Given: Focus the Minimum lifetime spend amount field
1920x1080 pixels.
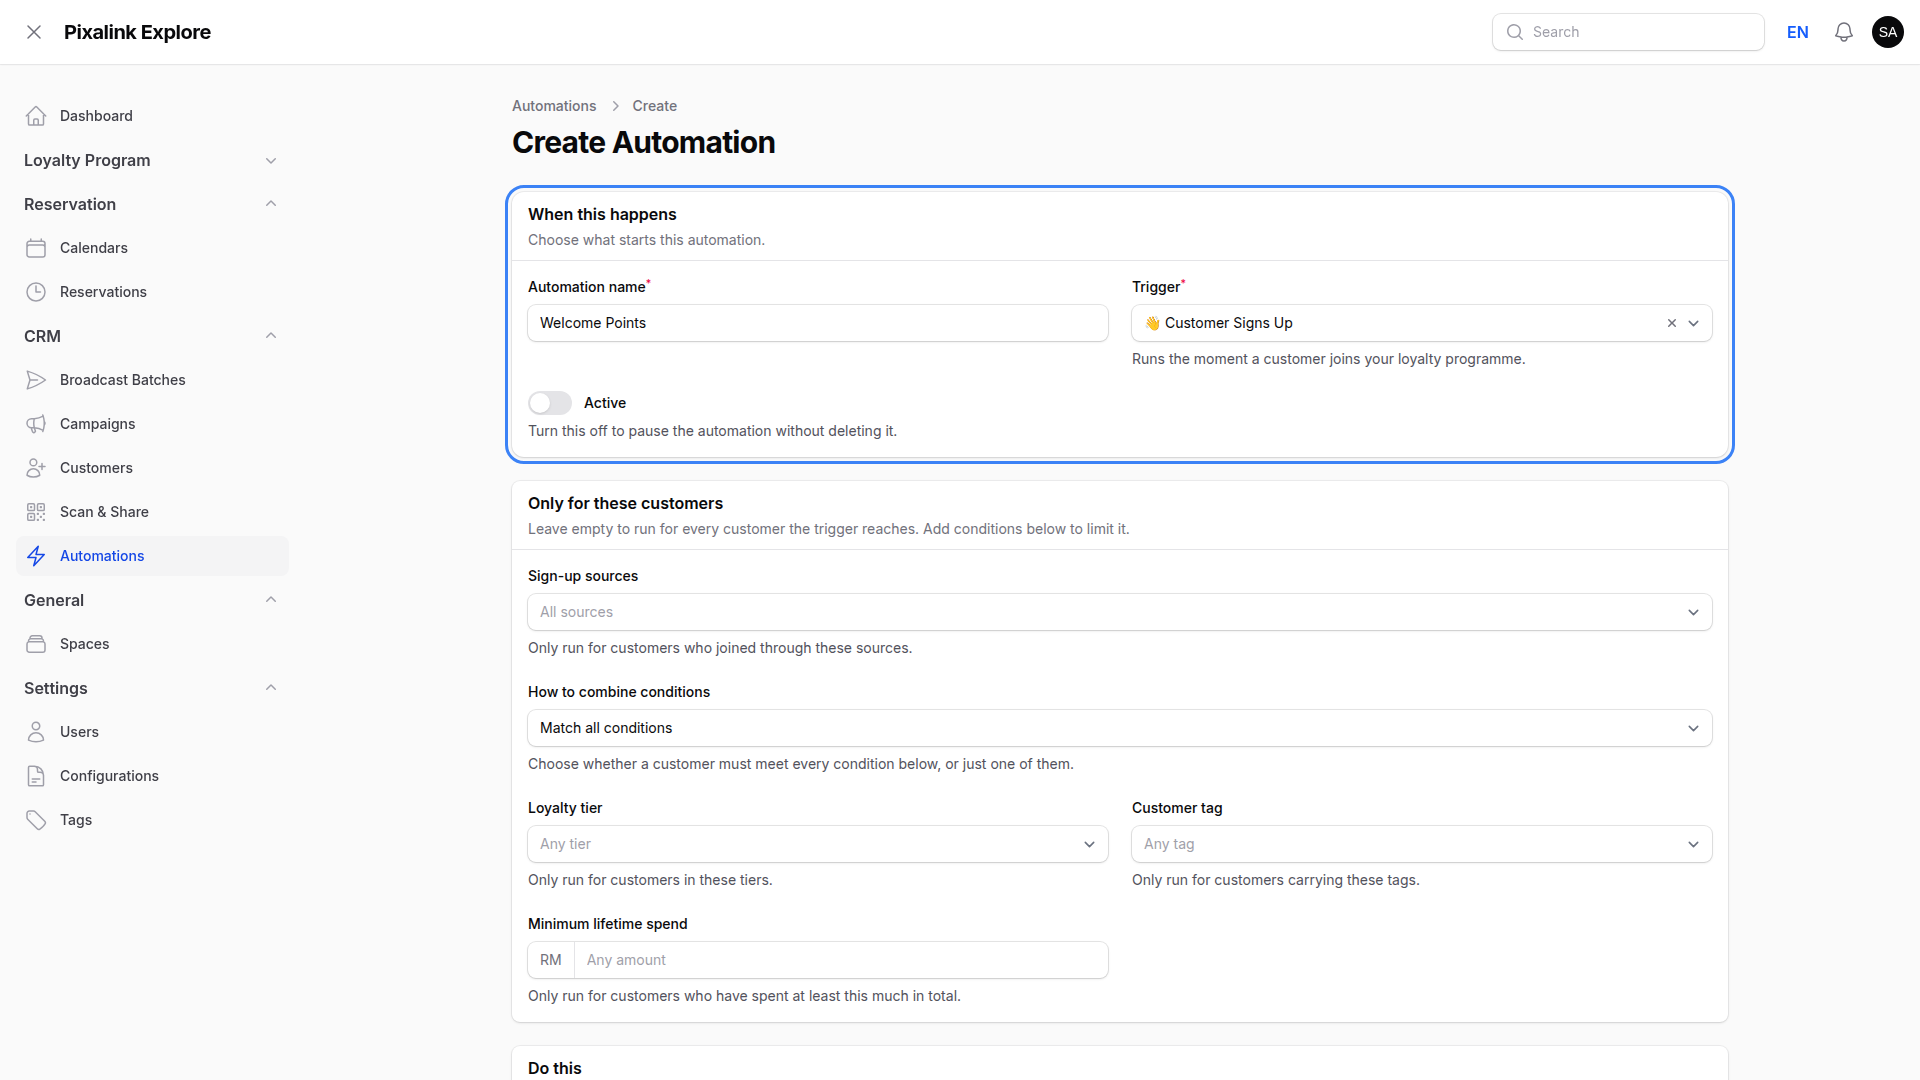Looking at the screenshot, I should pos(841,960).
